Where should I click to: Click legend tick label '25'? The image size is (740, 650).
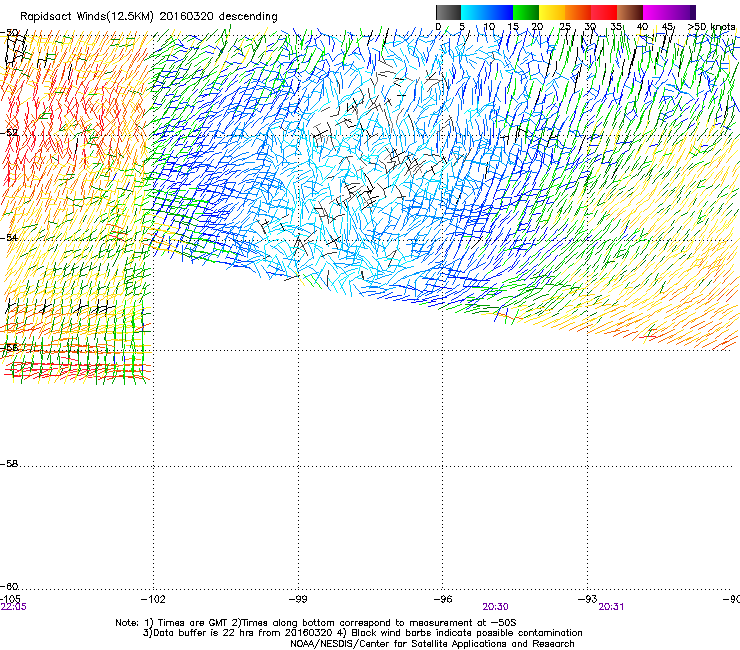click(x=565, y=27)
